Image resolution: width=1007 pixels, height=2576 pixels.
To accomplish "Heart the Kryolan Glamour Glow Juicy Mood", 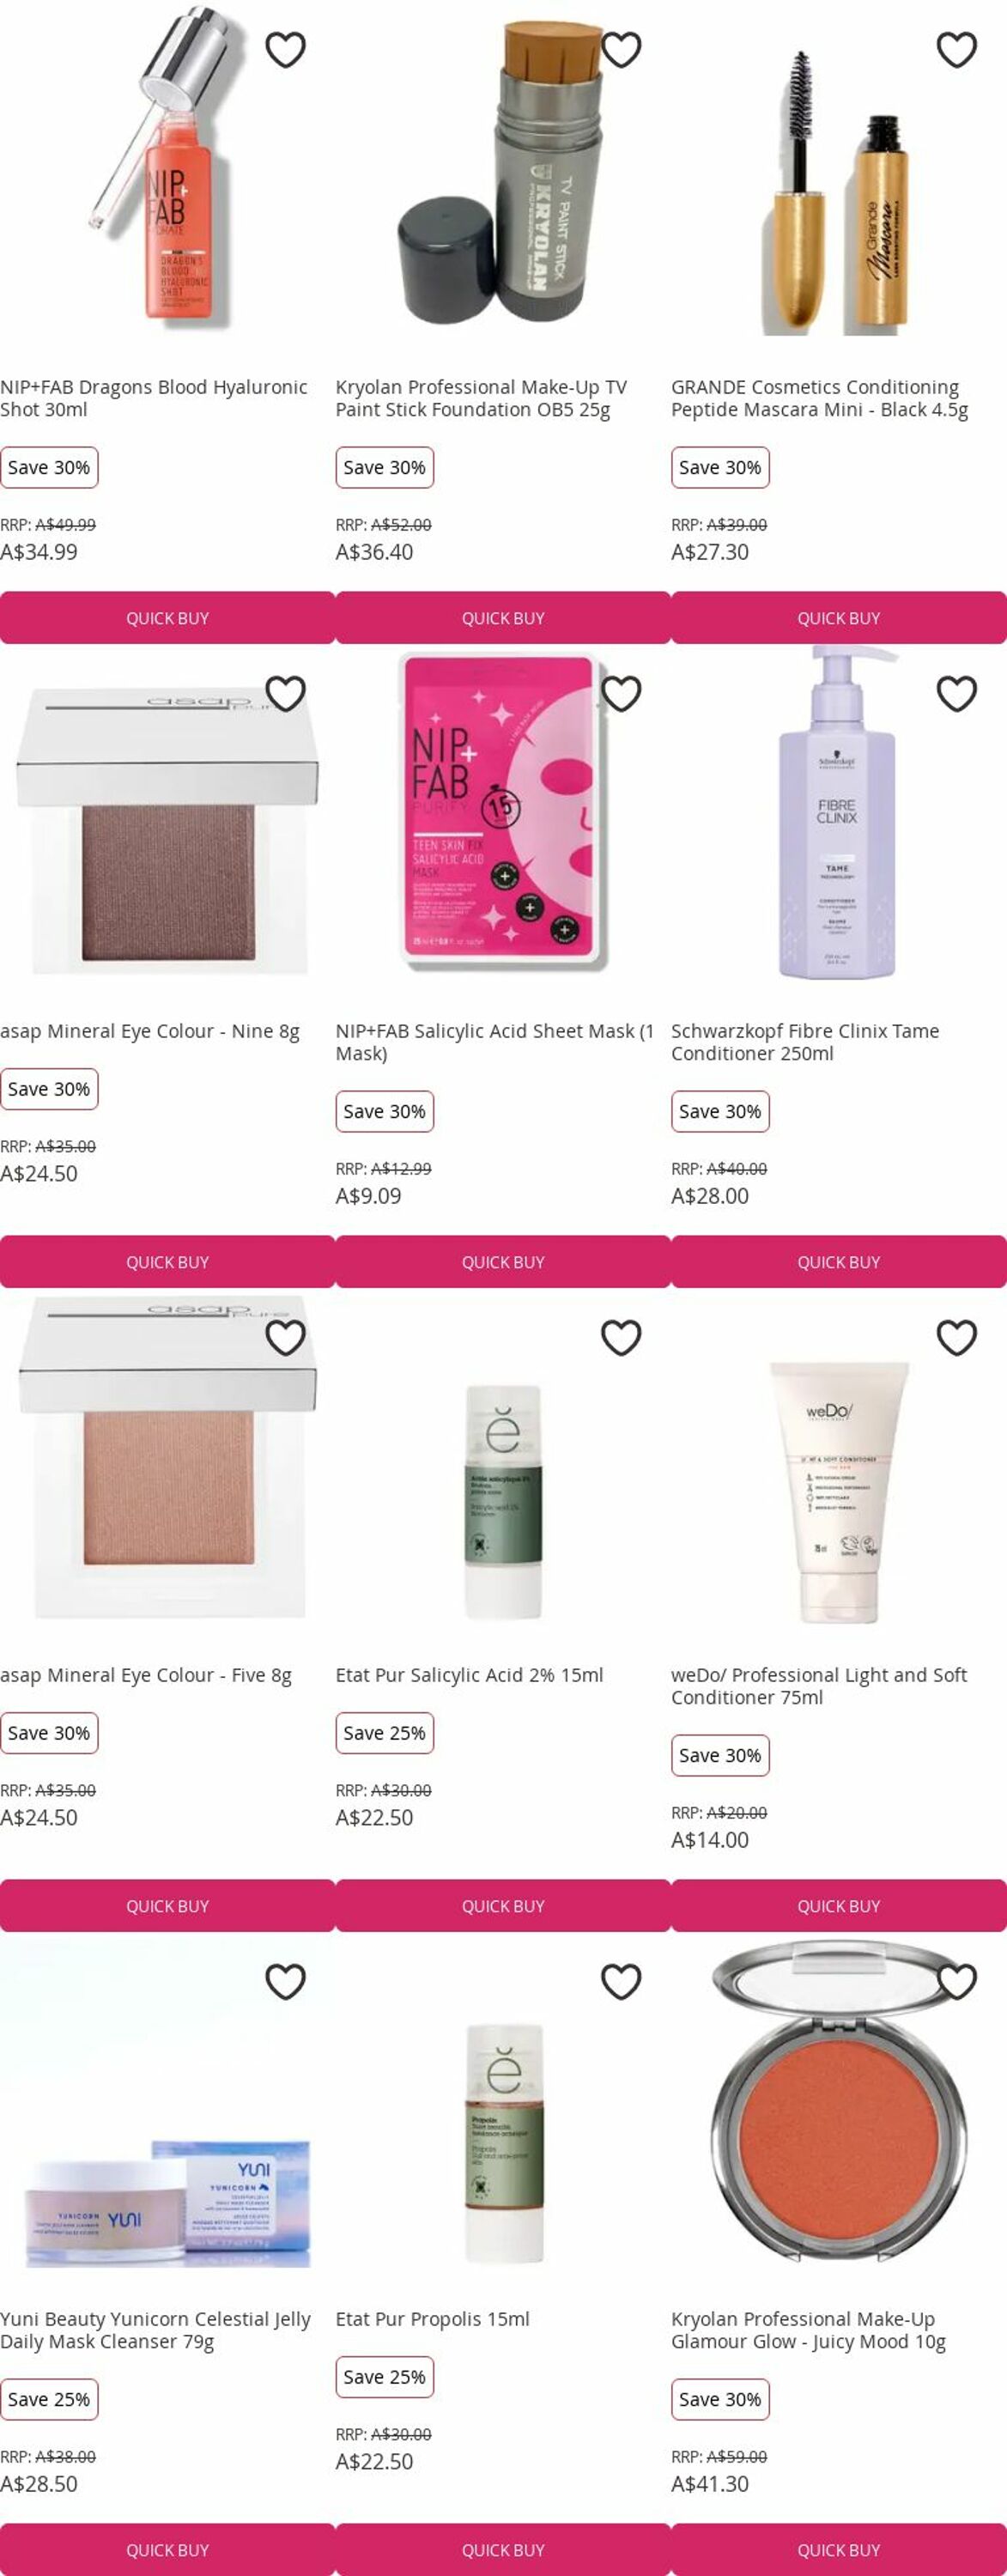I will pos(957,1981).
